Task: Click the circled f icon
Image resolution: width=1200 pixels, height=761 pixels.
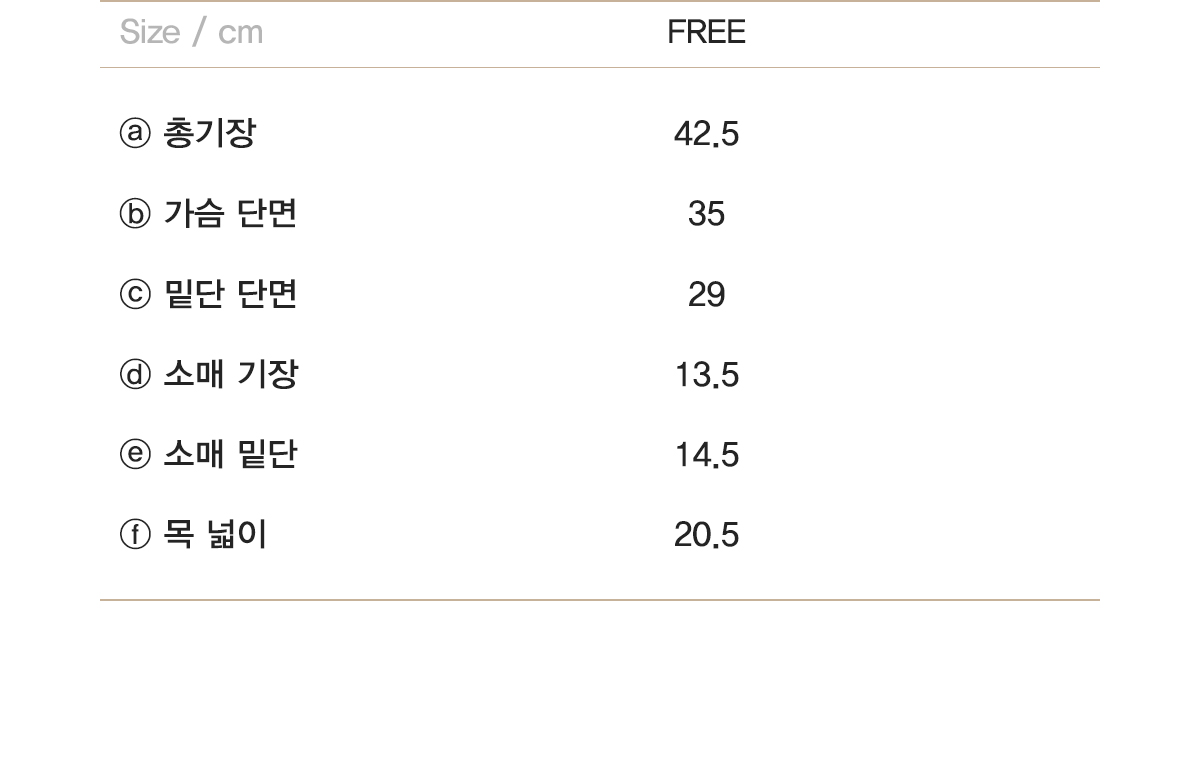Action: click(135, 534)
